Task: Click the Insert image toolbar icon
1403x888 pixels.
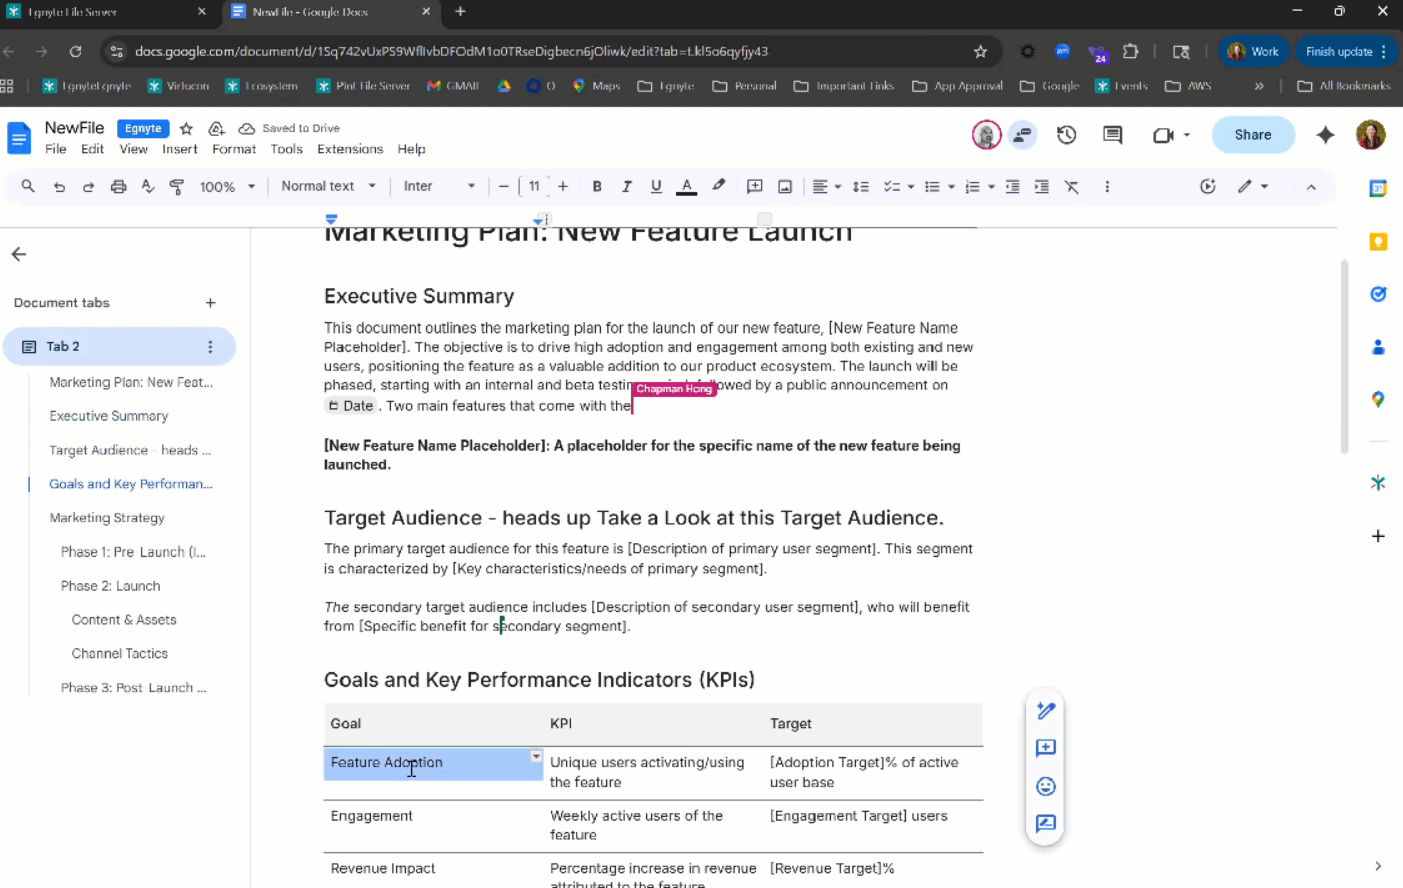Action: 785,187
